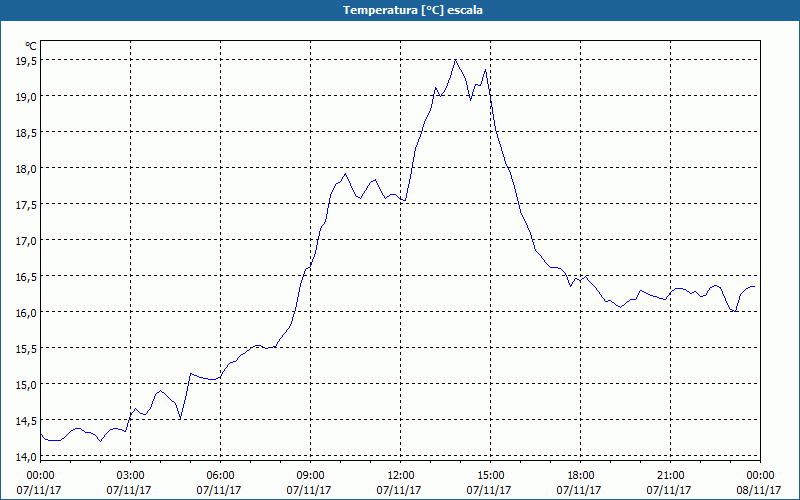
Task: Select the 06:00 time axis label
Action: pyautogui.click(x=220, y=476)
